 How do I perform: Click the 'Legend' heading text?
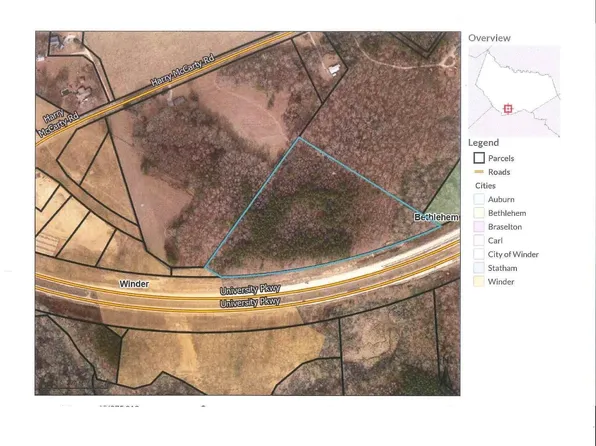[x=483, y=143]
